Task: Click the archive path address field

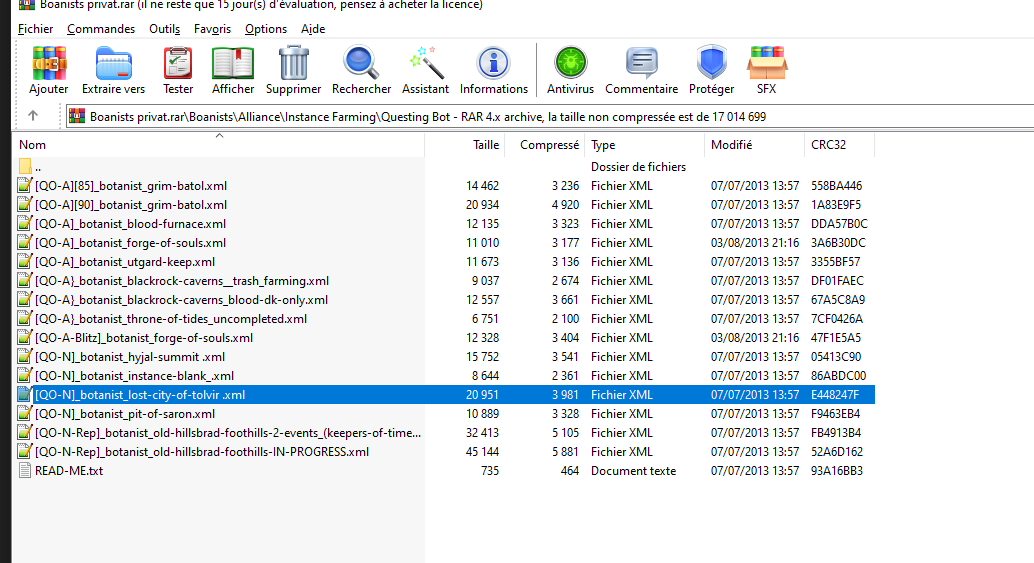Action: 550,117
